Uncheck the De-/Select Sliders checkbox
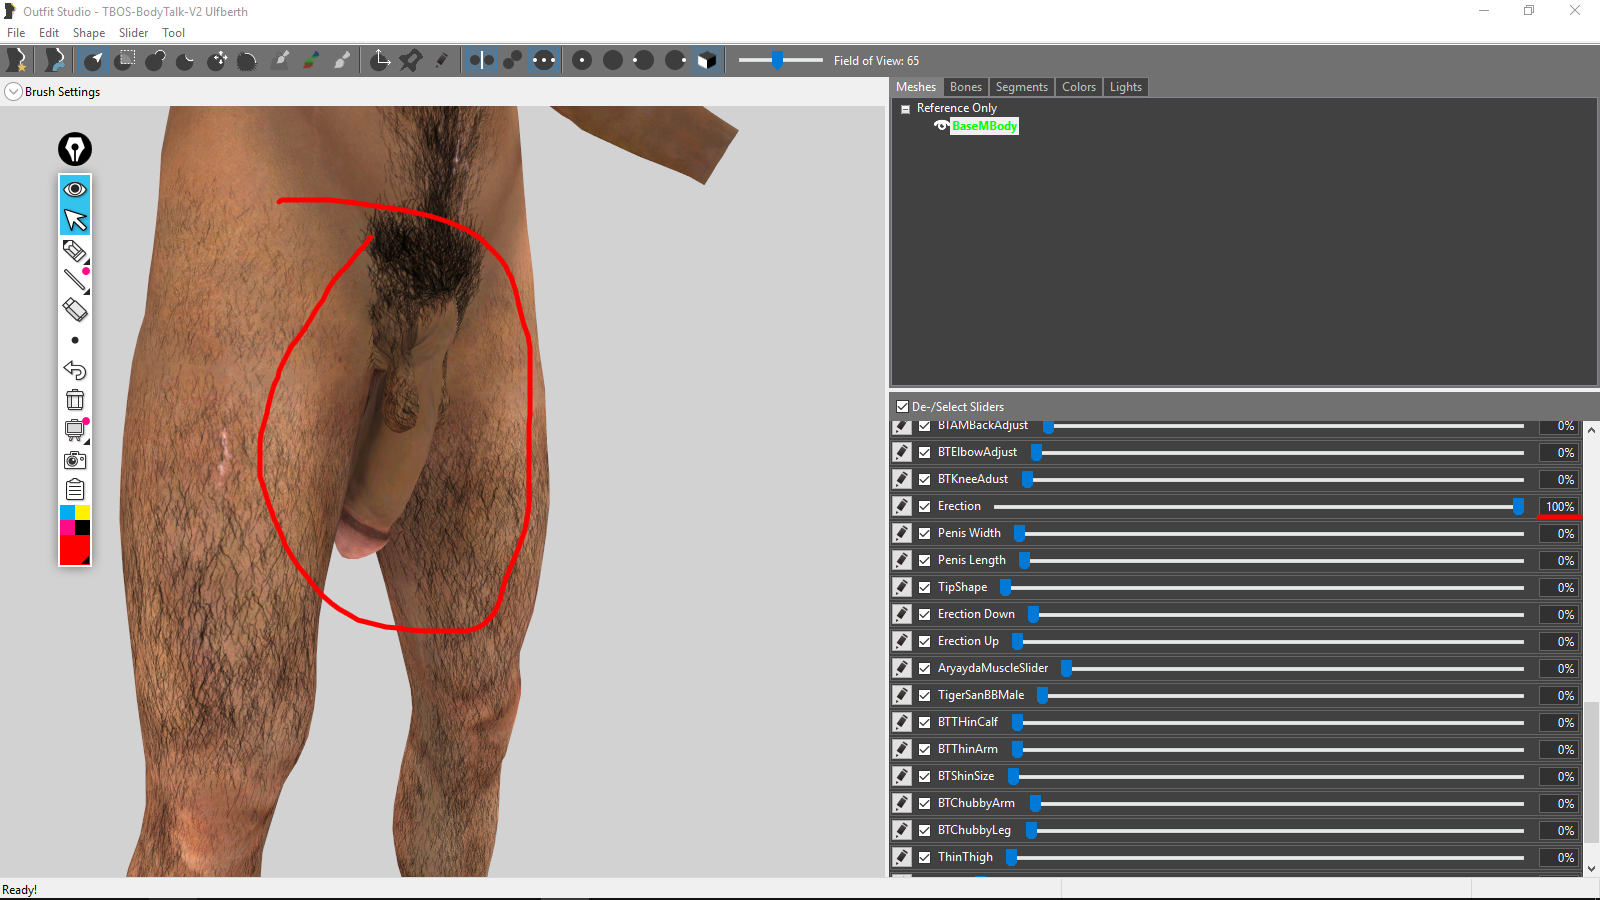This screenshot has width=1600, height=900. coord(902,407)
